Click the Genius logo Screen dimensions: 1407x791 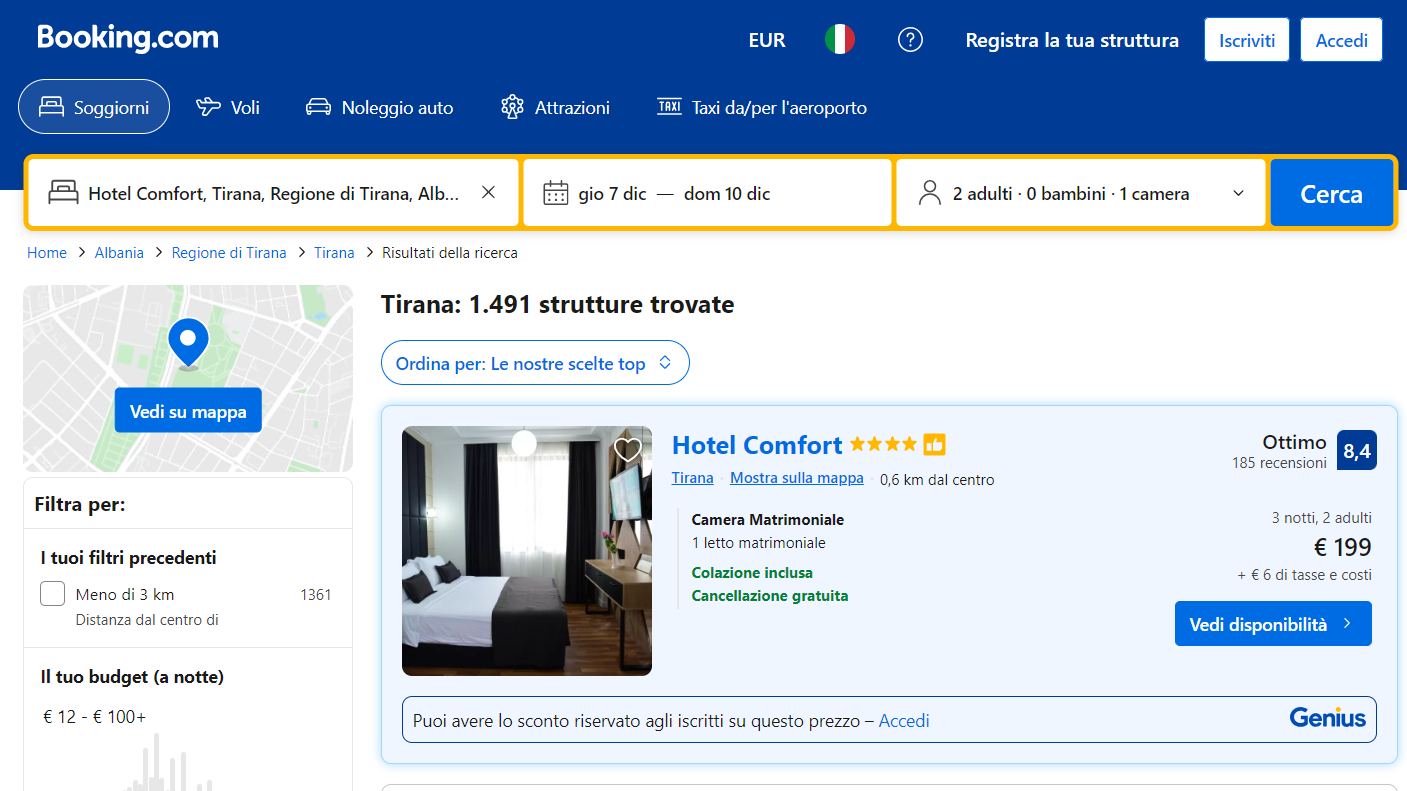(x=1327, y=718)
